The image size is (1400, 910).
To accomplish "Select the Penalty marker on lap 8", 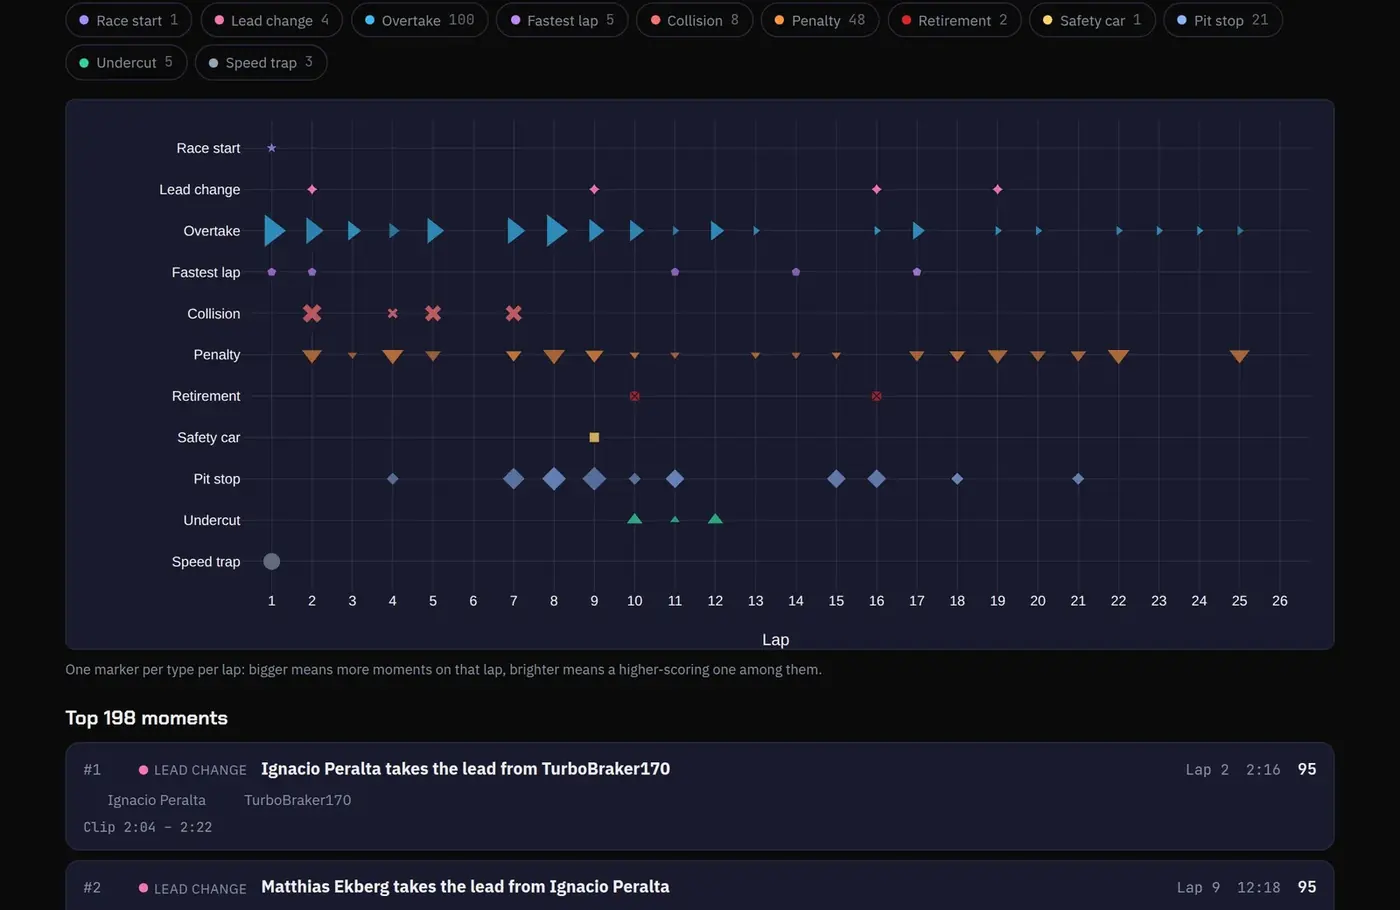I will pyautogui.click(x=554, y=356).
